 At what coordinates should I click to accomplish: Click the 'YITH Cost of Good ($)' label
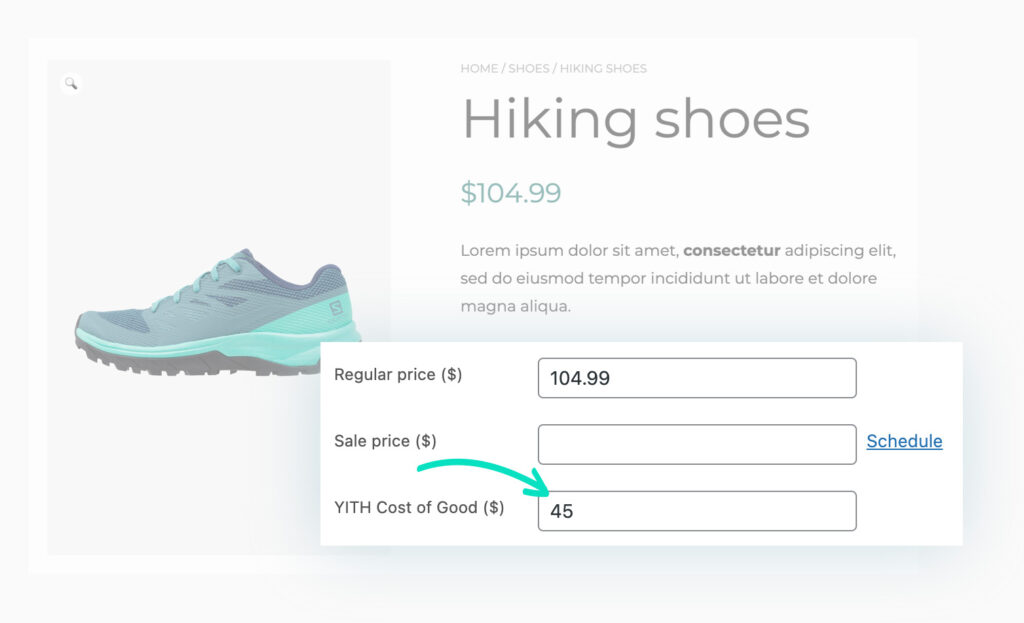click(x=419, y=508)
